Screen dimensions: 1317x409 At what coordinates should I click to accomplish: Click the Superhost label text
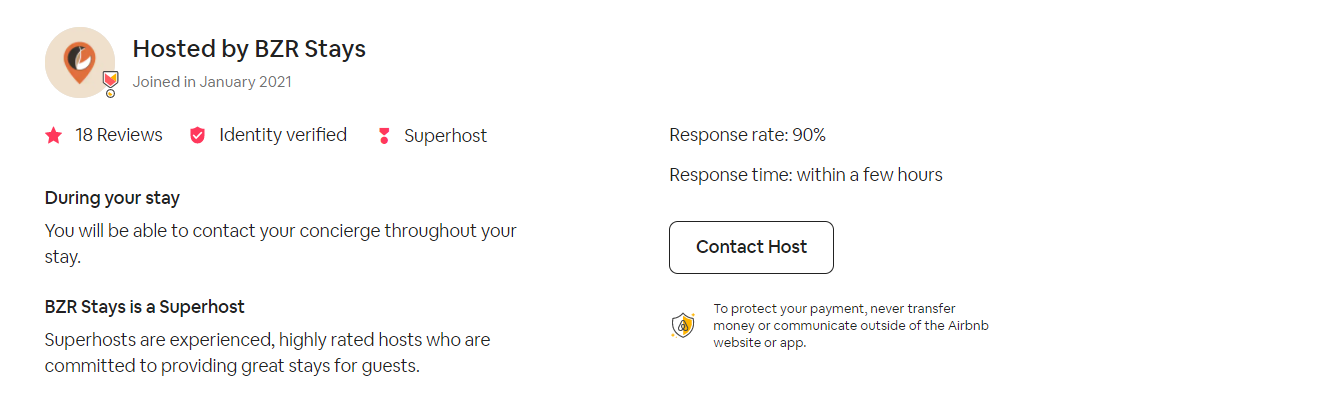tap(445, 136)
